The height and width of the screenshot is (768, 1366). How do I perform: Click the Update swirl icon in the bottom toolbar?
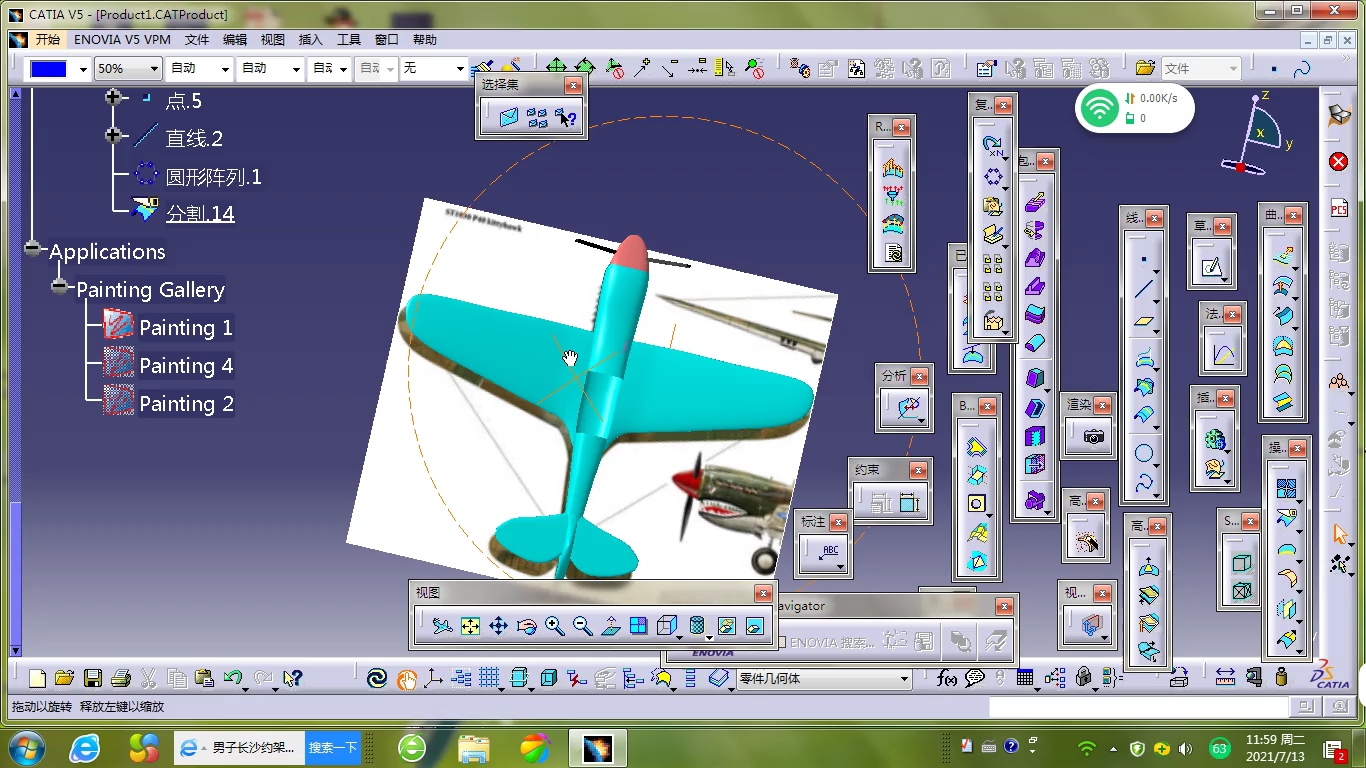coord(376,679)
